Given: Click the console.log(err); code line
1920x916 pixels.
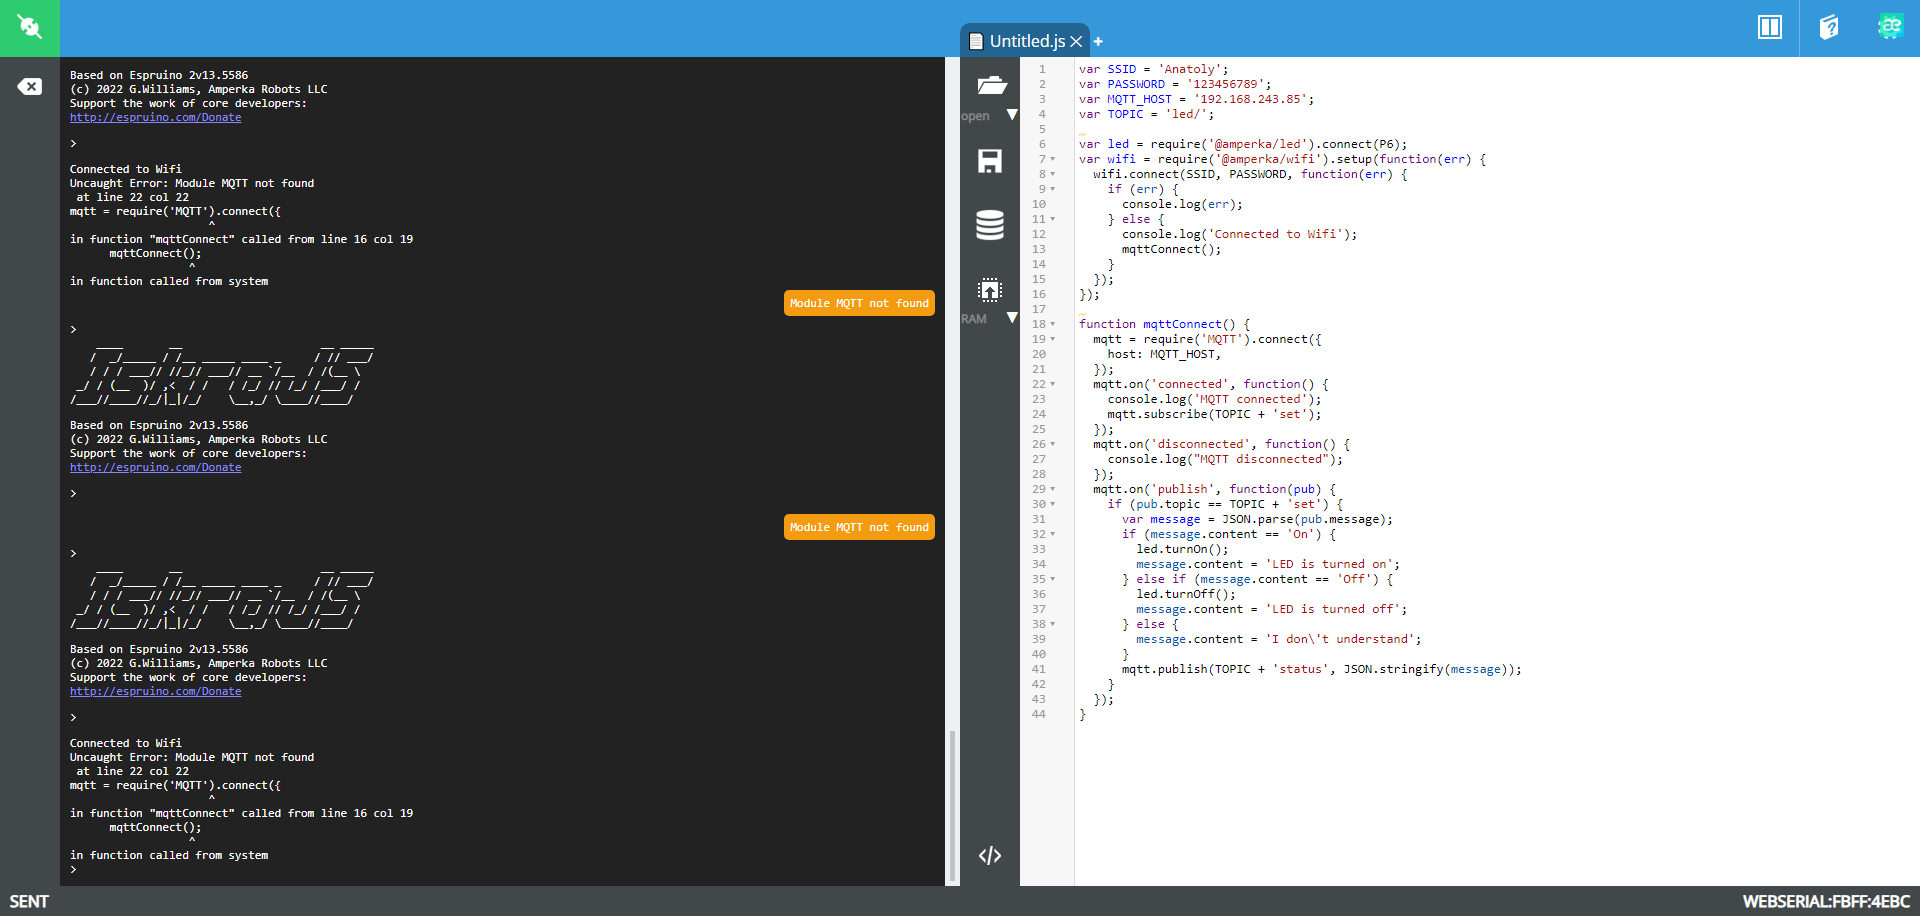Looking at the screenshot, I should tap(1182, 204).
